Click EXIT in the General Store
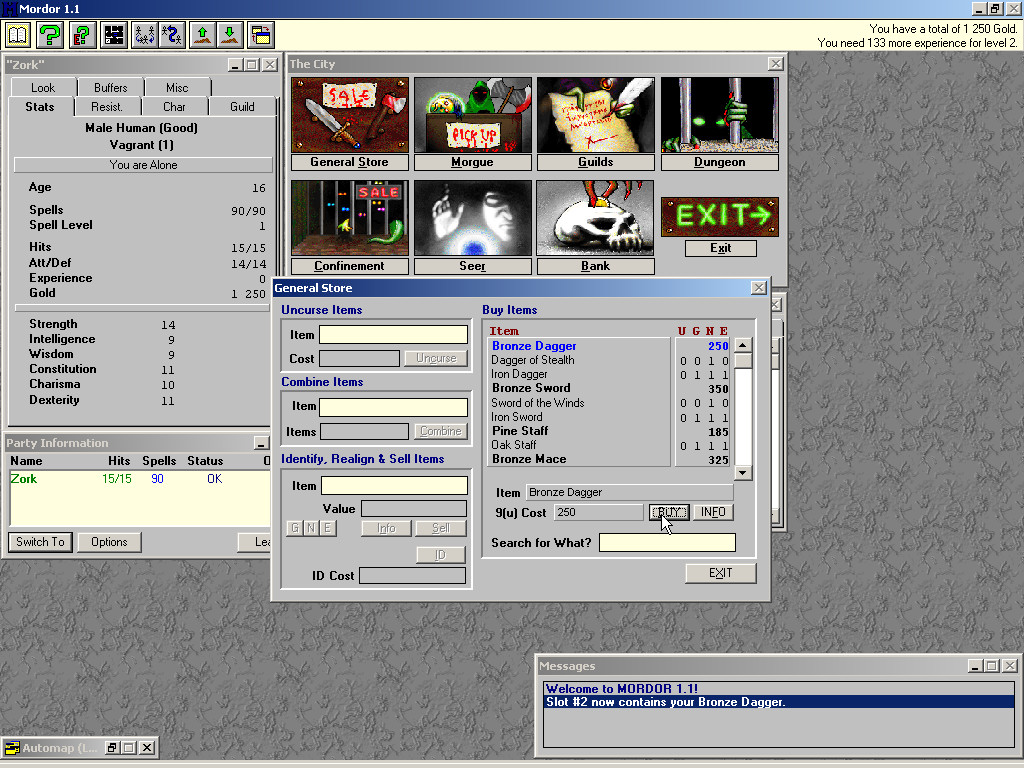Image resolution: width=1024 pixels, height=768 pixels. coord(721,573)
